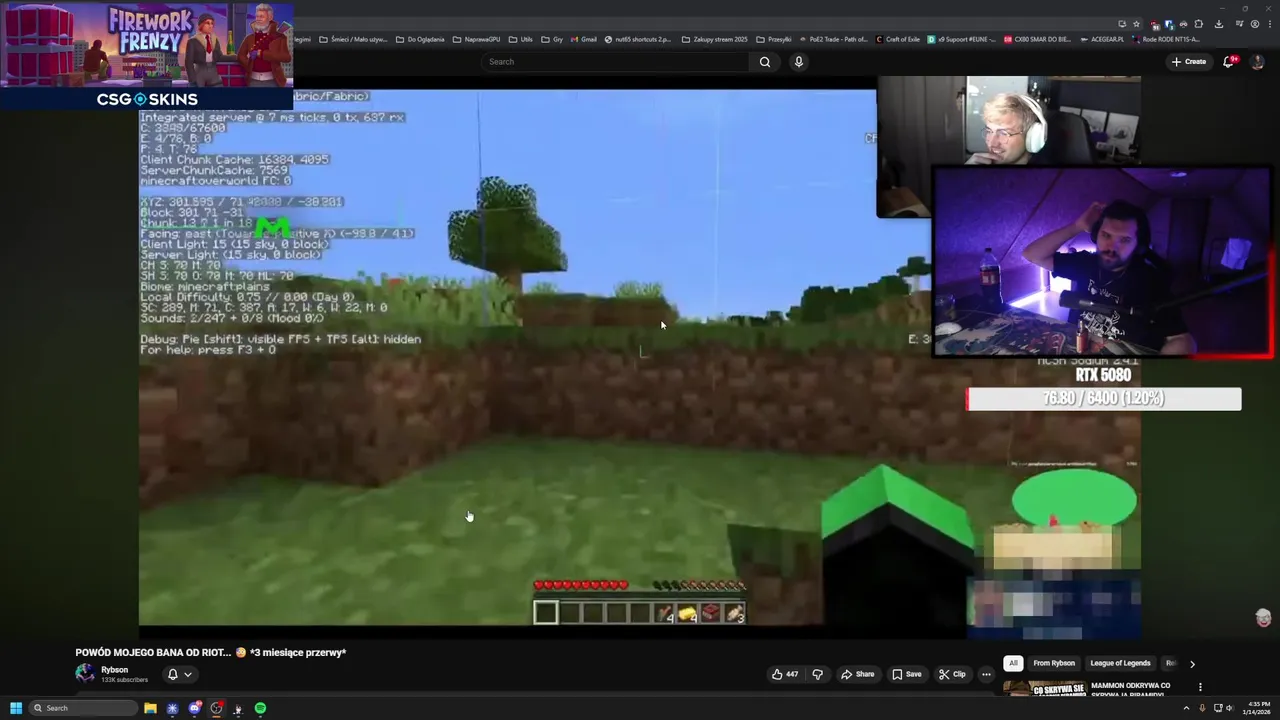Dislike the video with thumbs-down button
The height and width of the screenshot is (720, 1280).
(x=817, y=674)
